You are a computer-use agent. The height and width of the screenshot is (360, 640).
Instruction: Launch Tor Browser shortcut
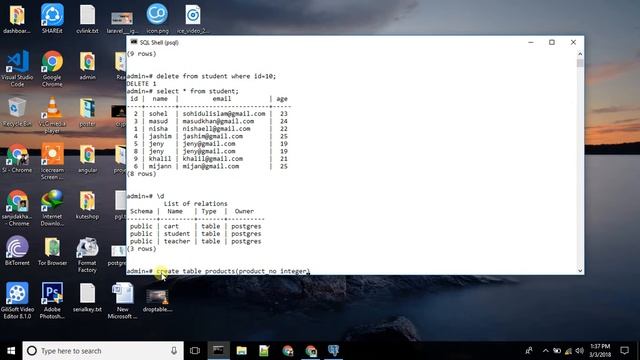tap(52, 251)
